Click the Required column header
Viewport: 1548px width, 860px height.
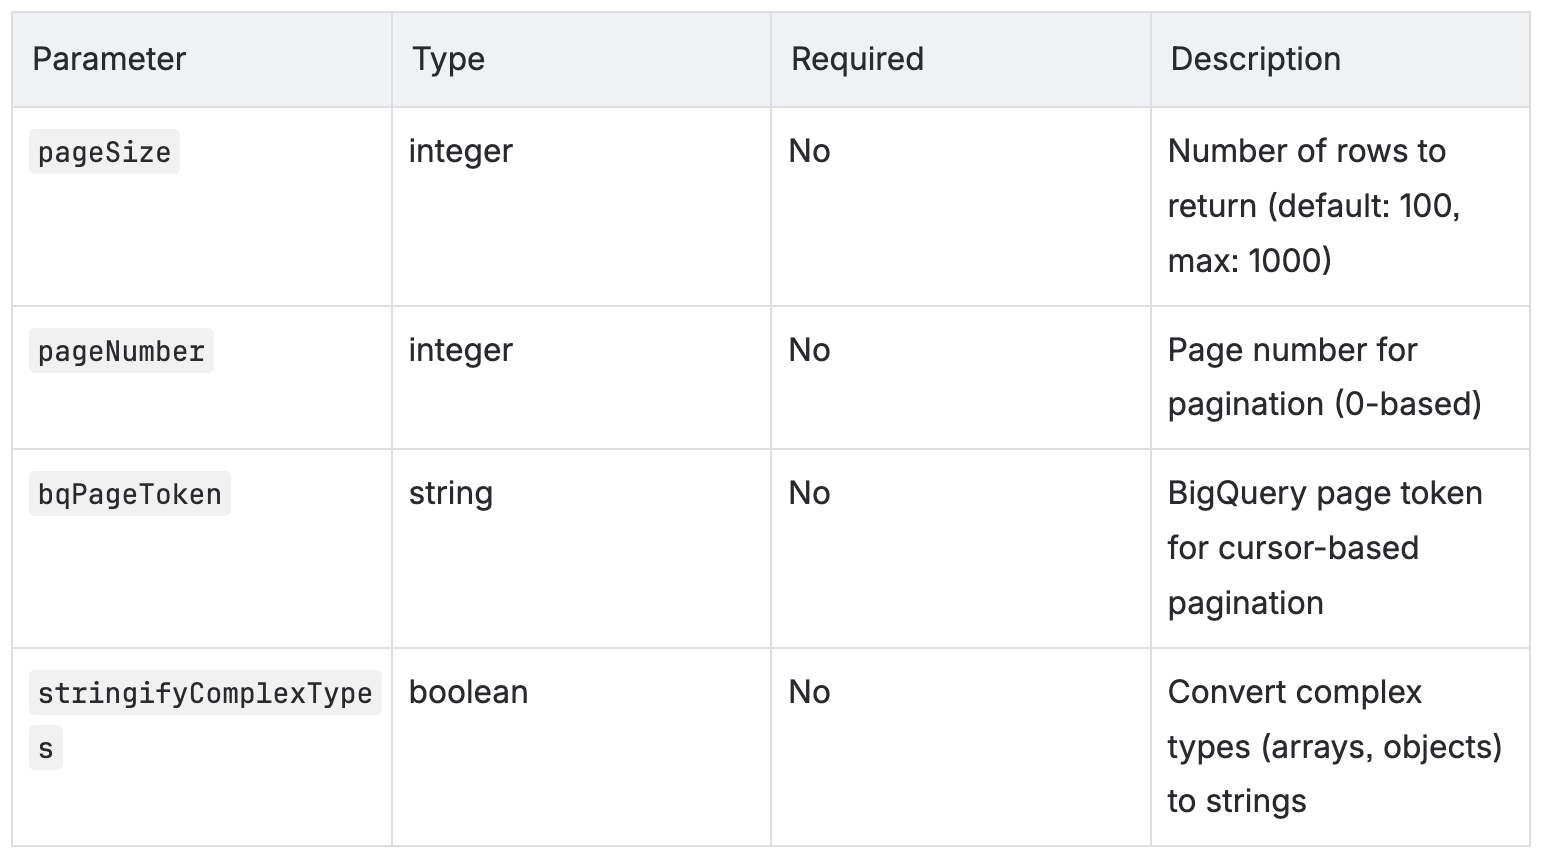(857, 59)
